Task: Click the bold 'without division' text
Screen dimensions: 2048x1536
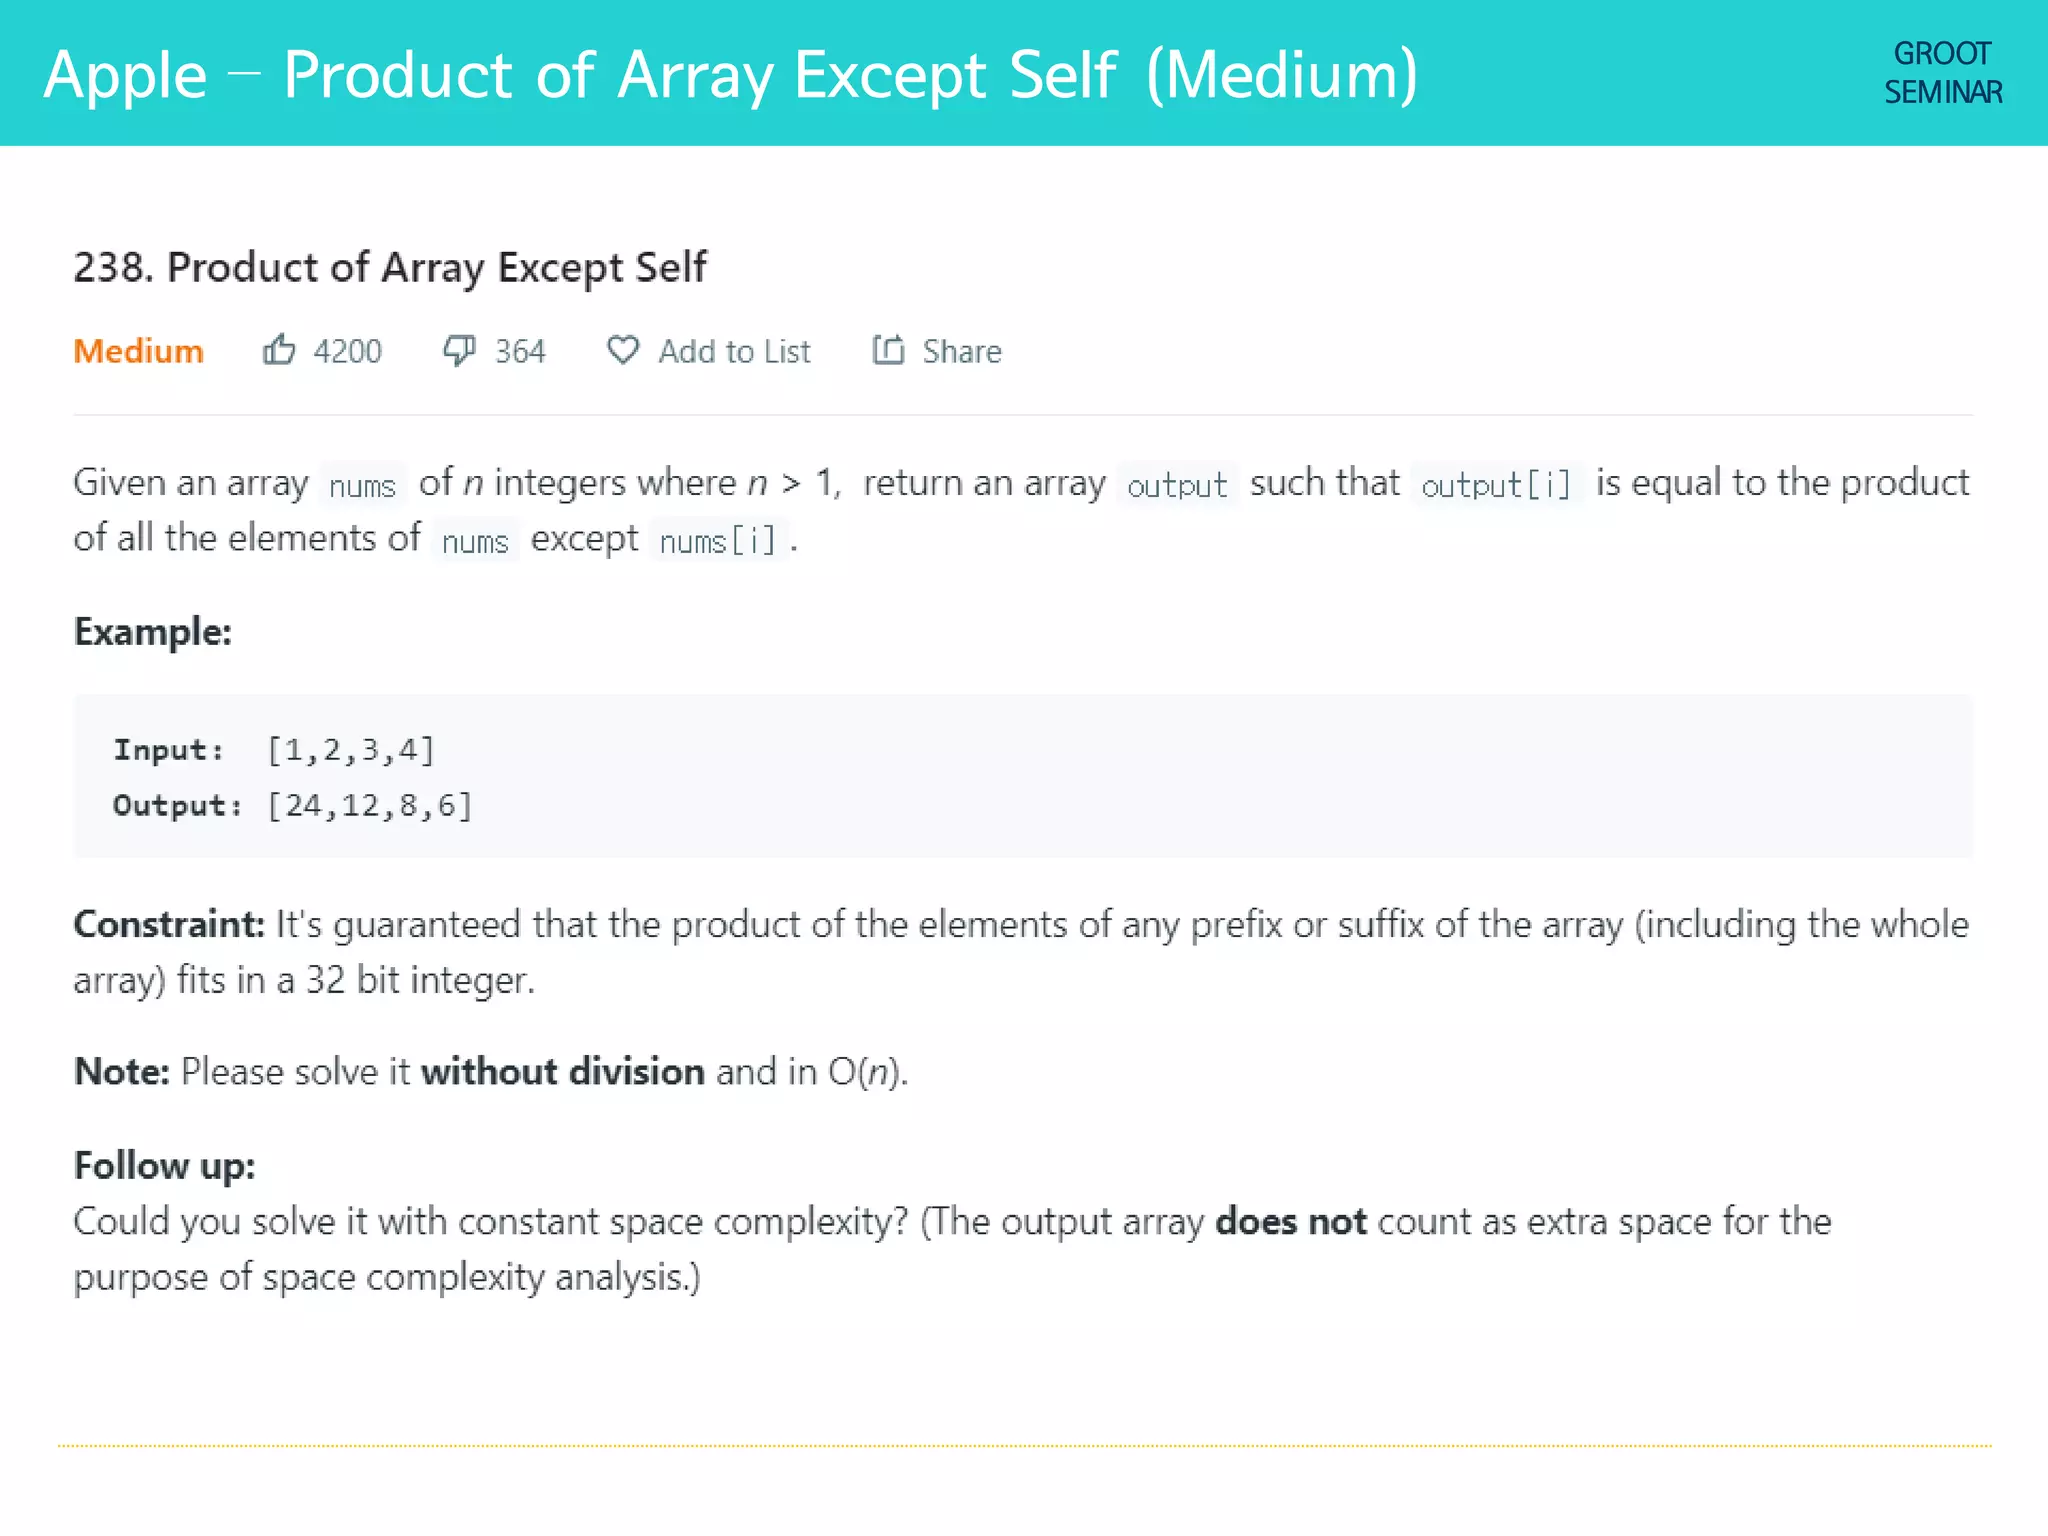Action: (x=562, y=1071)
